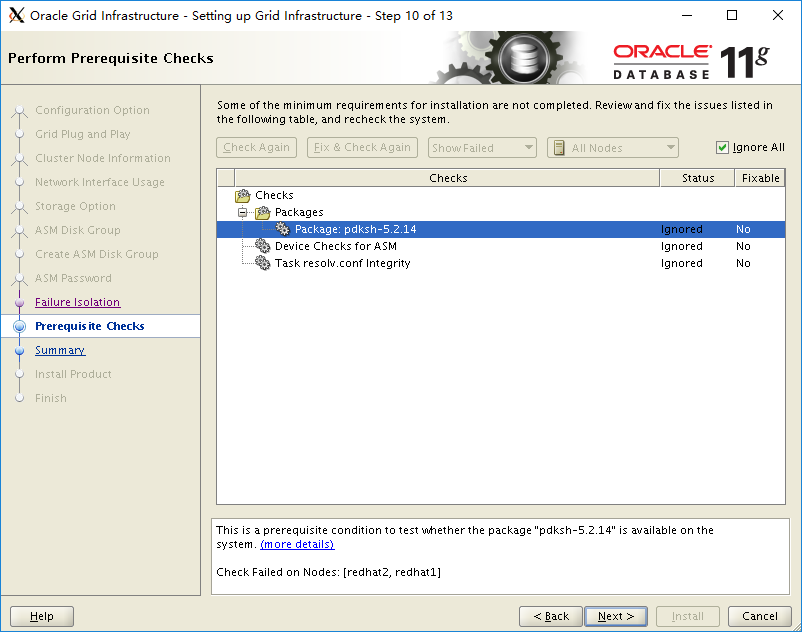Image resolution: width=802 pixels, height=632 pixels.
Task: Click the ASM Disk Group step label
Action: point(78,230)
